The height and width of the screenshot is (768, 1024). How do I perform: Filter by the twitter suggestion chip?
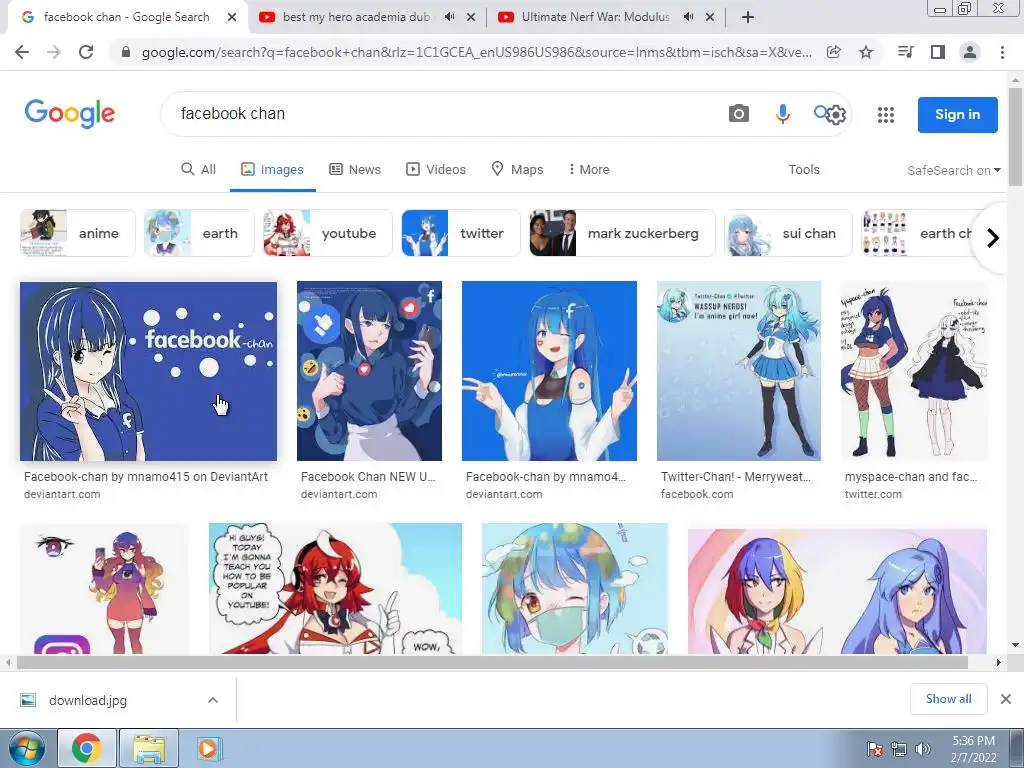coord(460,233)
